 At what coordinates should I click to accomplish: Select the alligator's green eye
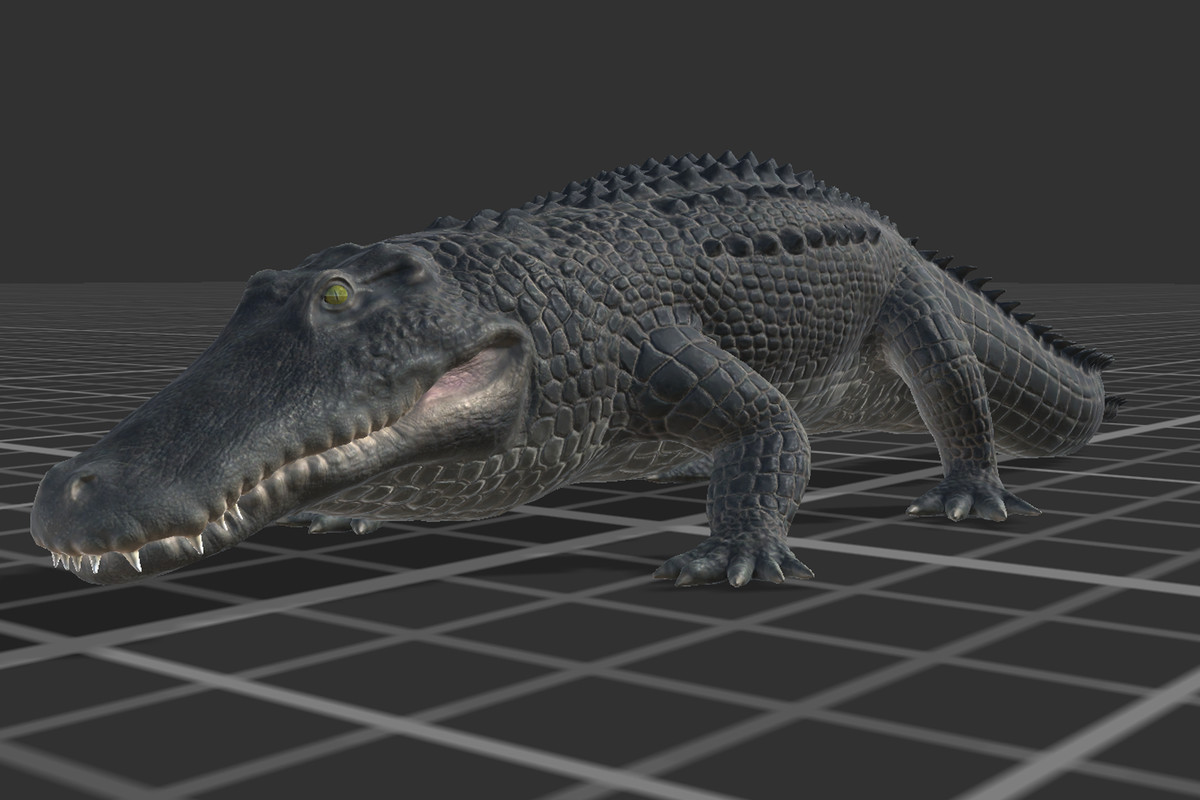click(x=335, y=295)
